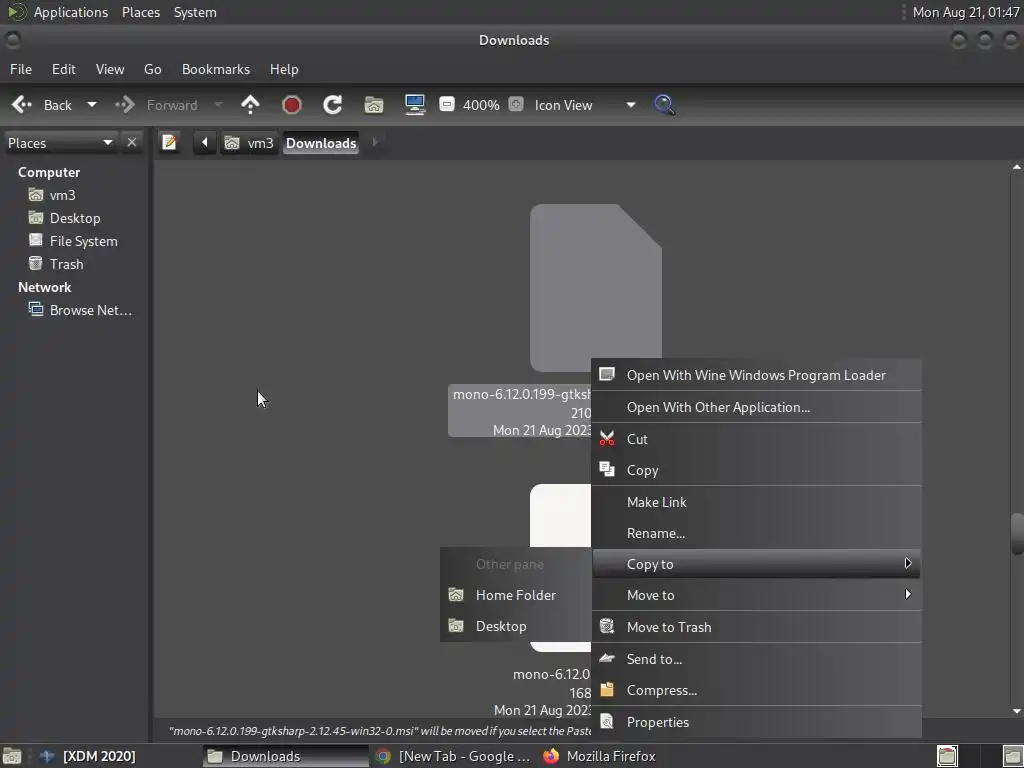Click the red Stop loading icon
Image resolution: width=1024 pixels, height=768 pixels.
click(x=291, y=104)
